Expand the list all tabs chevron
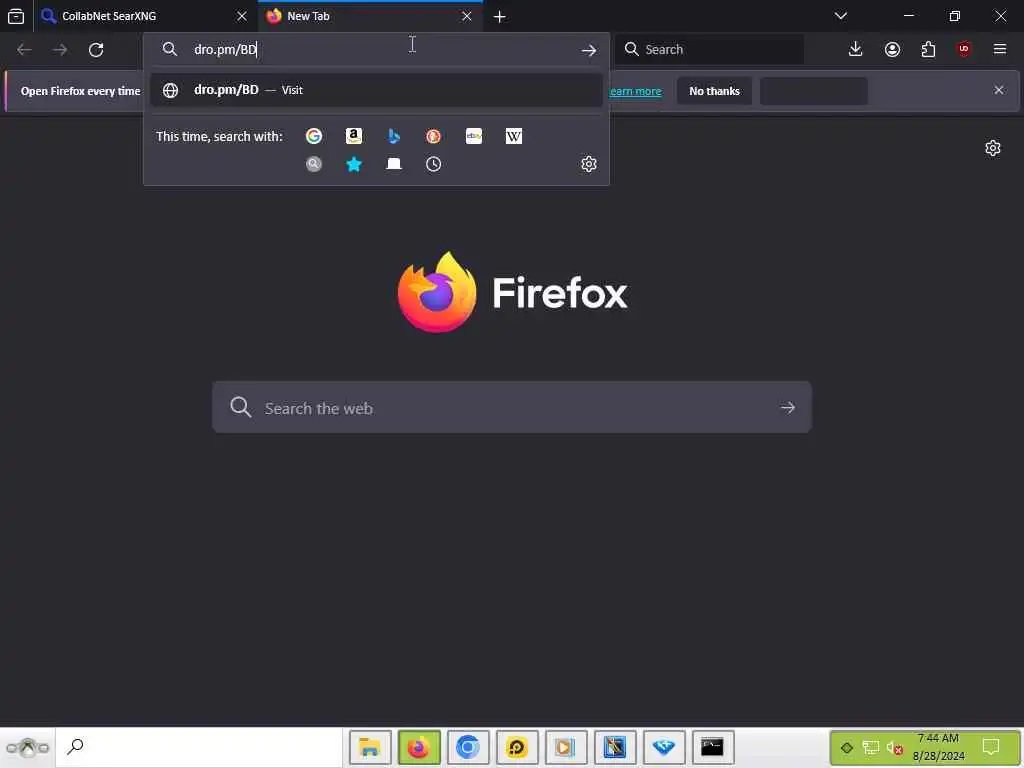 841,16
